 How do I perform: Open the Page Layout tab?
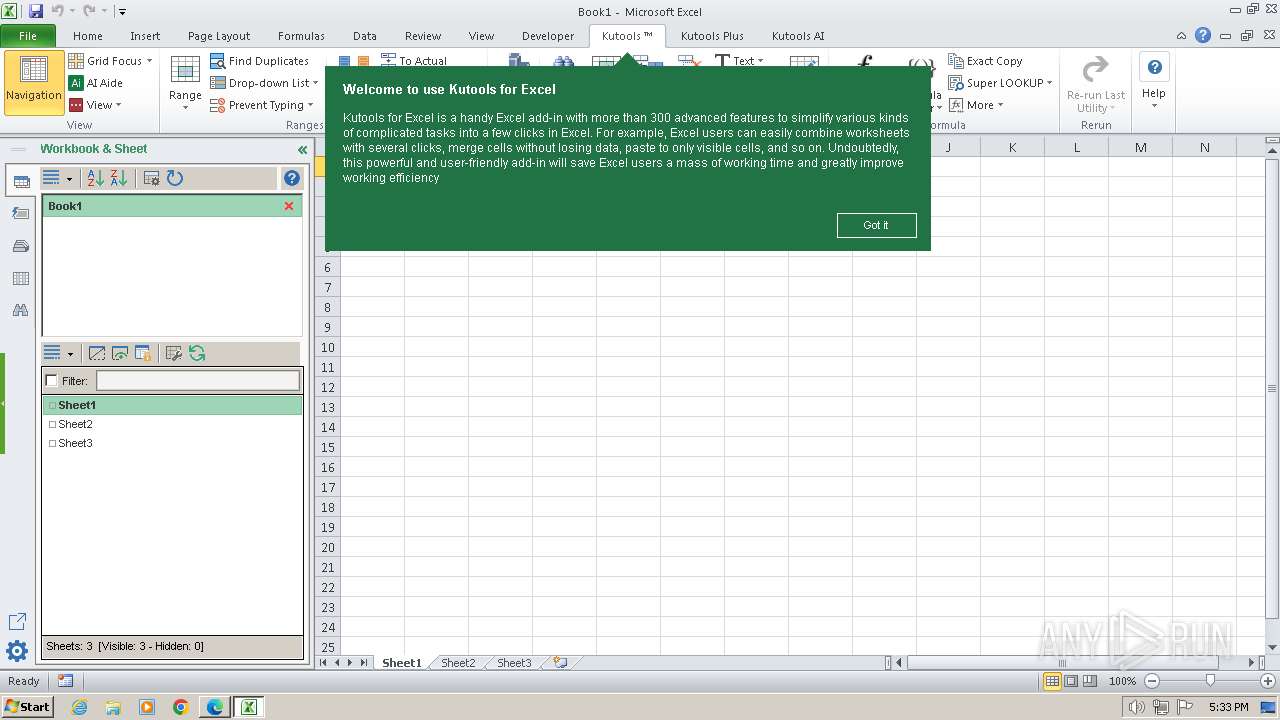(x=219, y=36)
